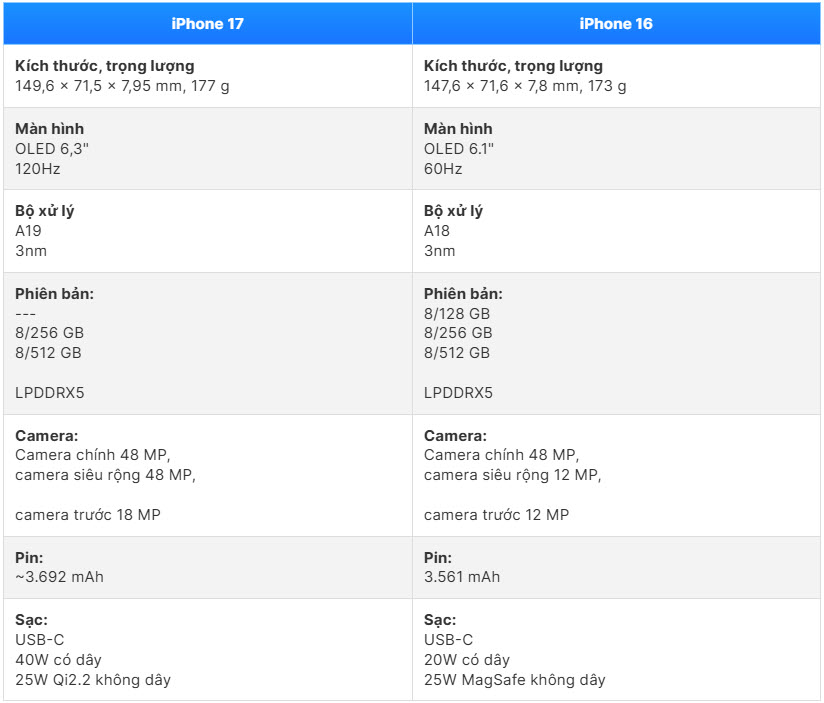This screenshot has height=703, width=824.
Task: Click "25W Qi2.2 không dây" text
Action: [x=93, y=680]
